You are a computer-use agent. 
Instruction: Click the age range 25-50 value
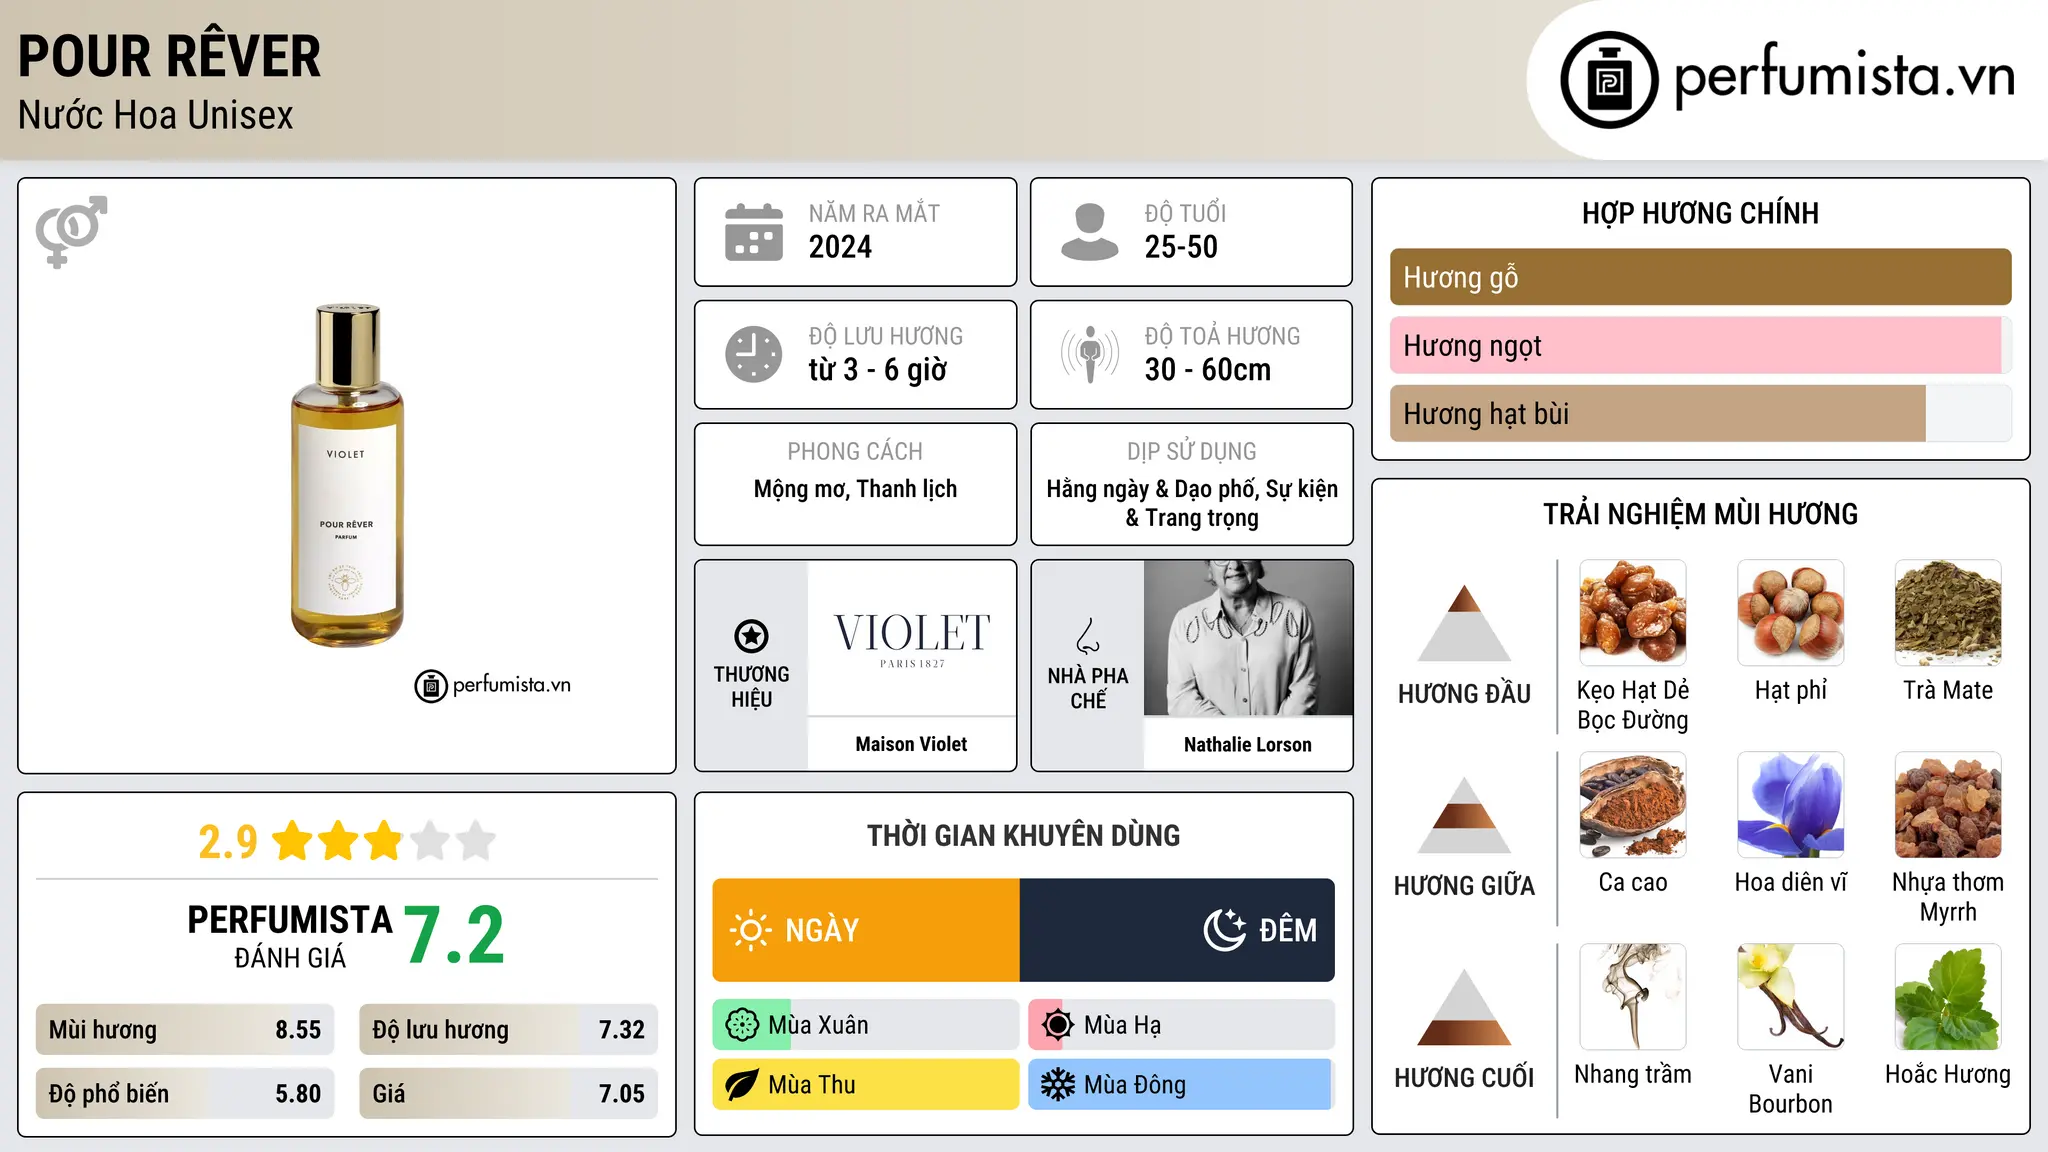coord(1181,247)
